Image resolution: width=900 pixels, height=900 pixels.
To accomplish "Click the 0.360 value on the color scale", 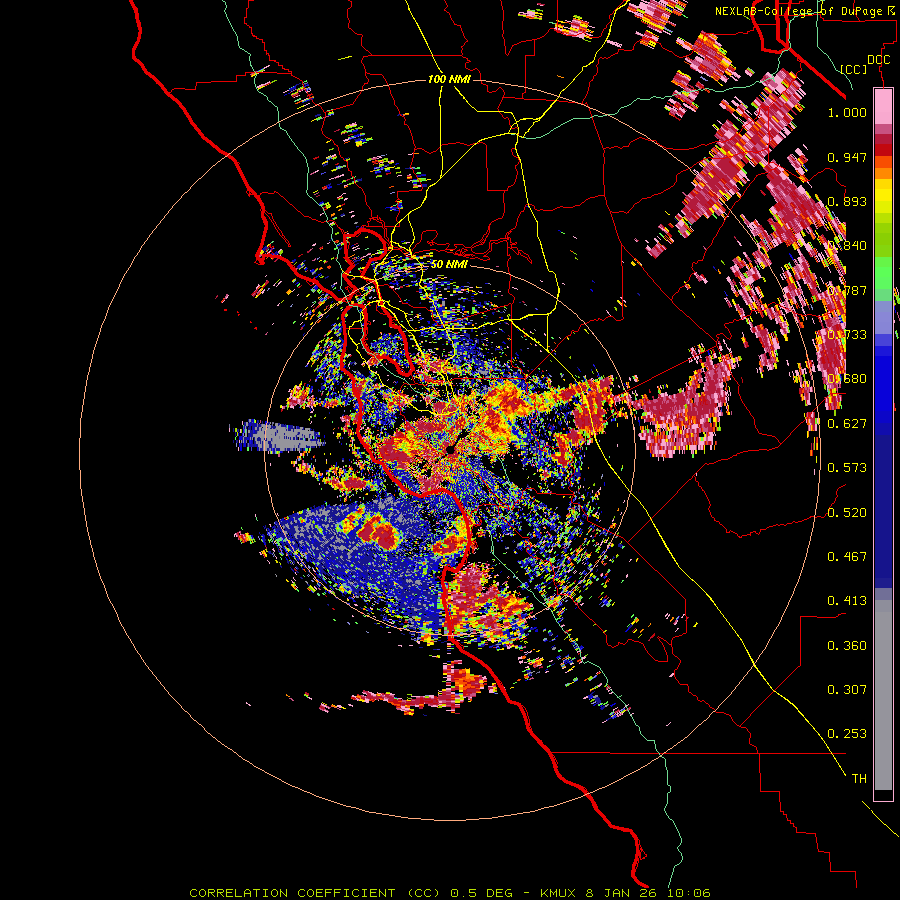I will click(x=847, y=646).
